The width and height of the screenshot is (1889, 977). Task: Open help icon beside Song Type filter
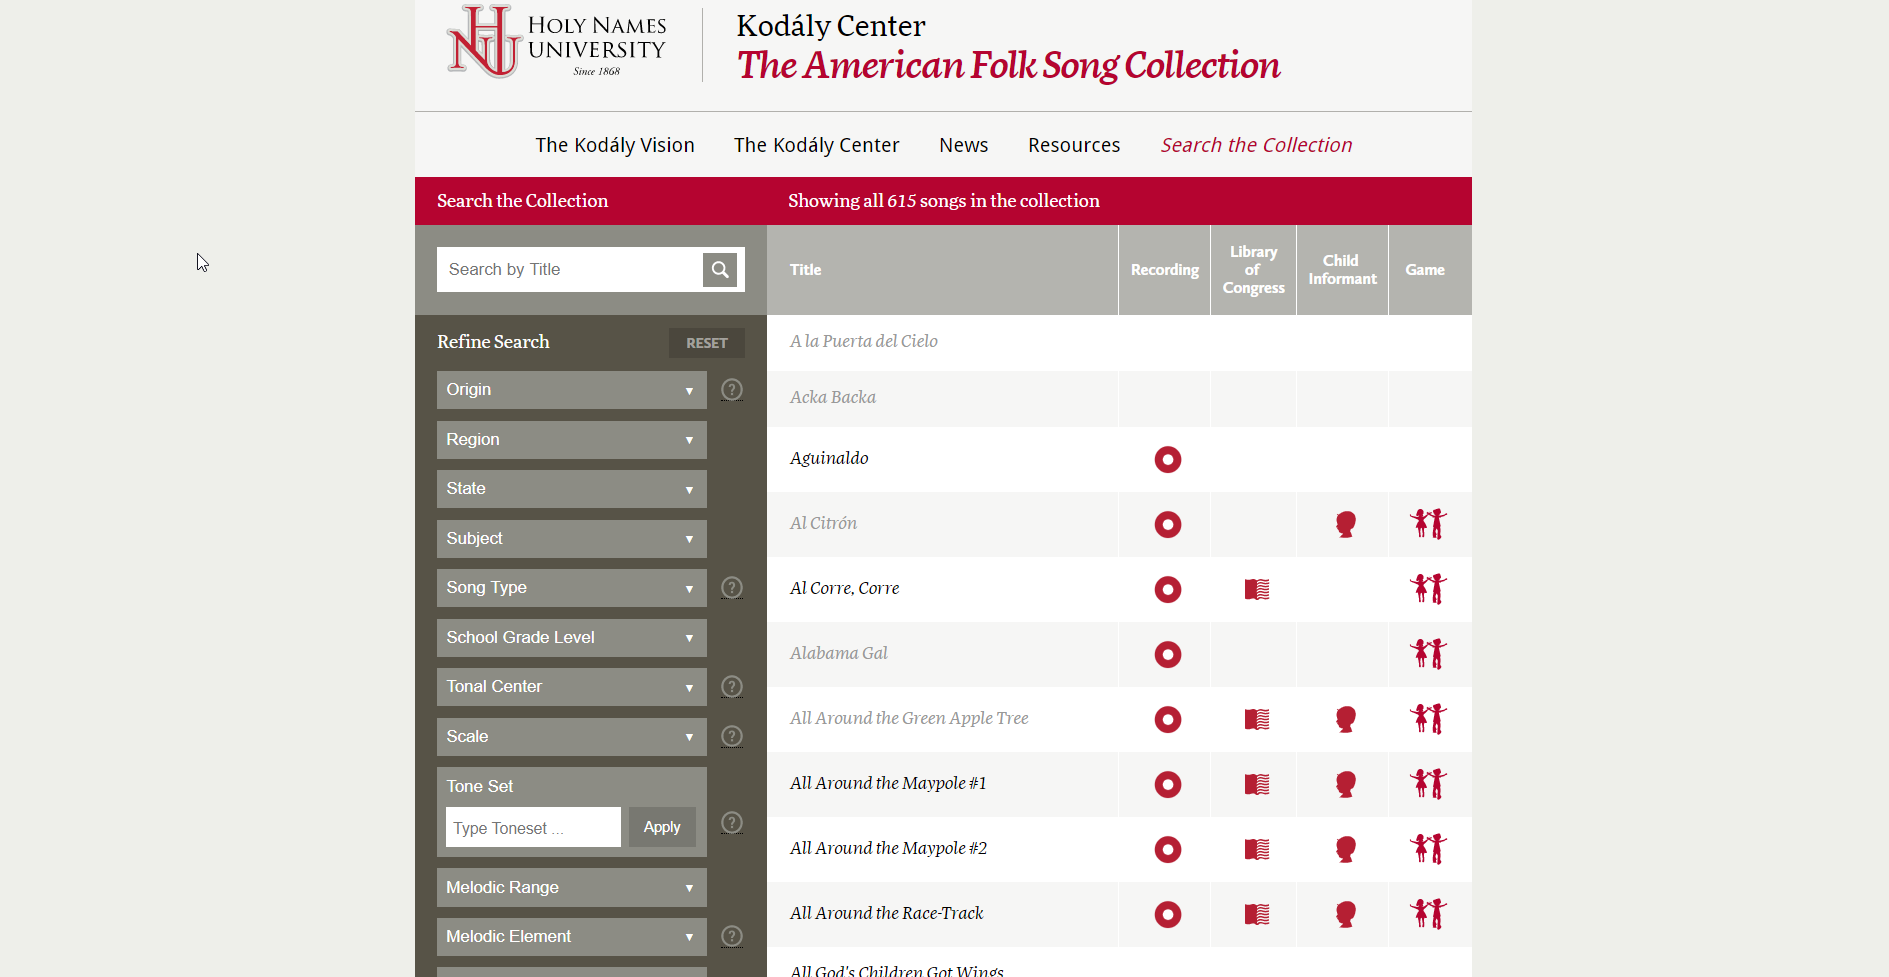pyautogui.click(x=732, y=587)
